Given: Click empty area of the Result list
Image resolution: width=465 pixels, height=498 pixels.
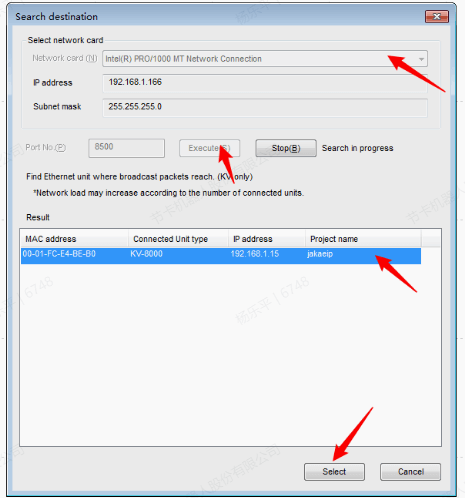Looking at the screenshot, I should tap(230, 353).
